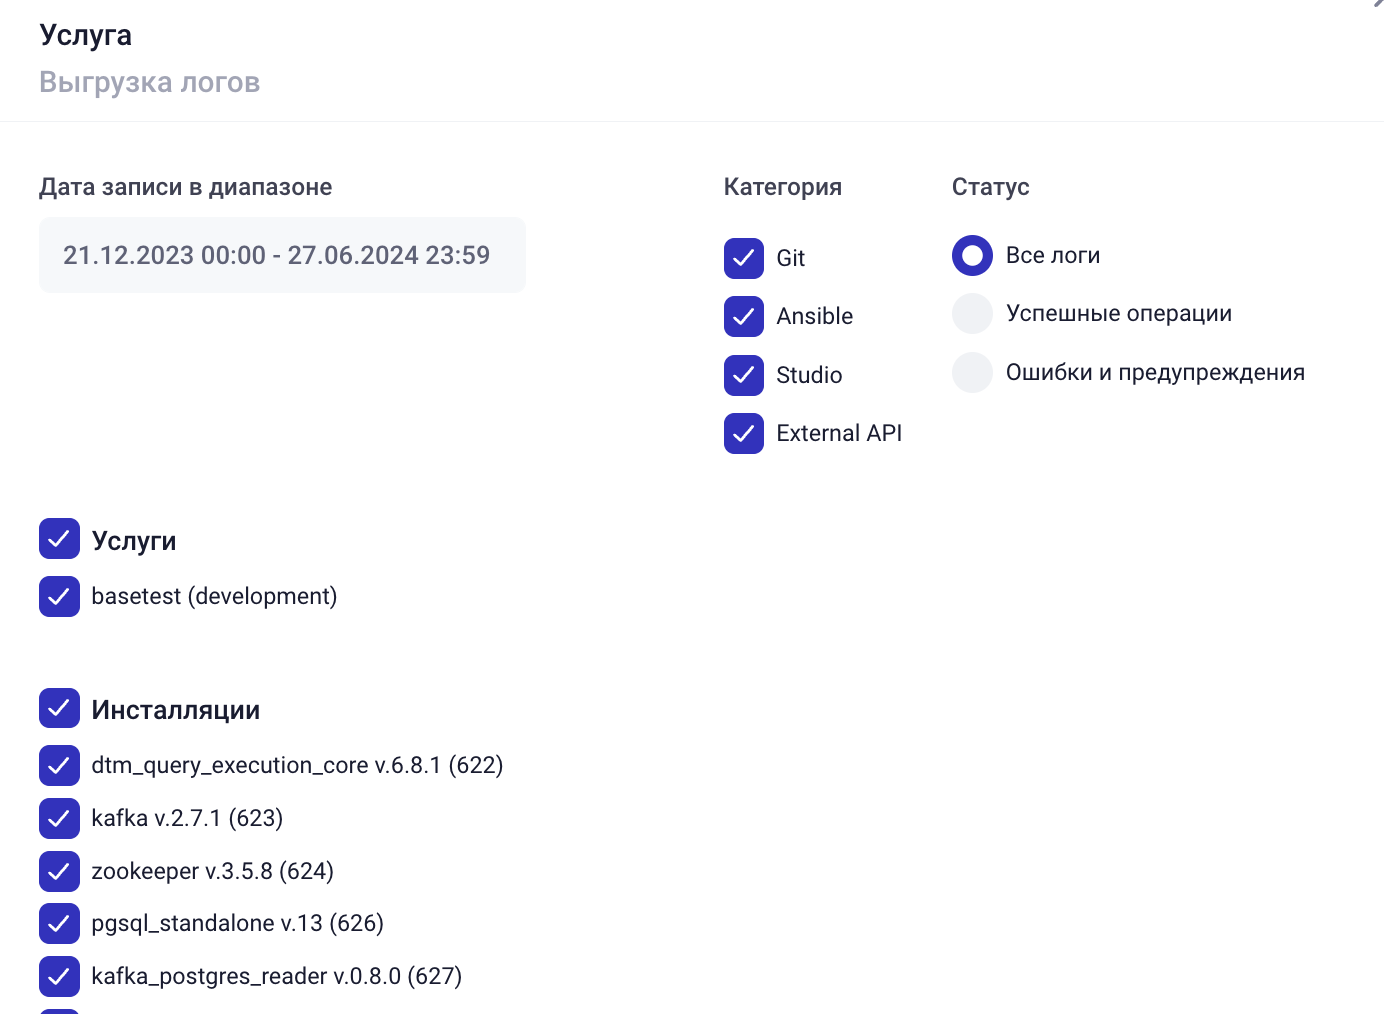Viewport: 1384px width, 1014px height.
Task: Click the 'External API' label text
Action: pyautogui.click(x=839, y=434)
